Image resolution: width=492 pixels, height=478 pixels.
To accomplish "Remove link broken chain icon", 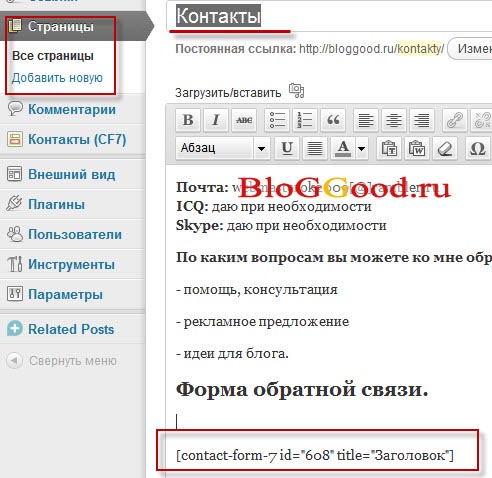I will tap(482, 120).
